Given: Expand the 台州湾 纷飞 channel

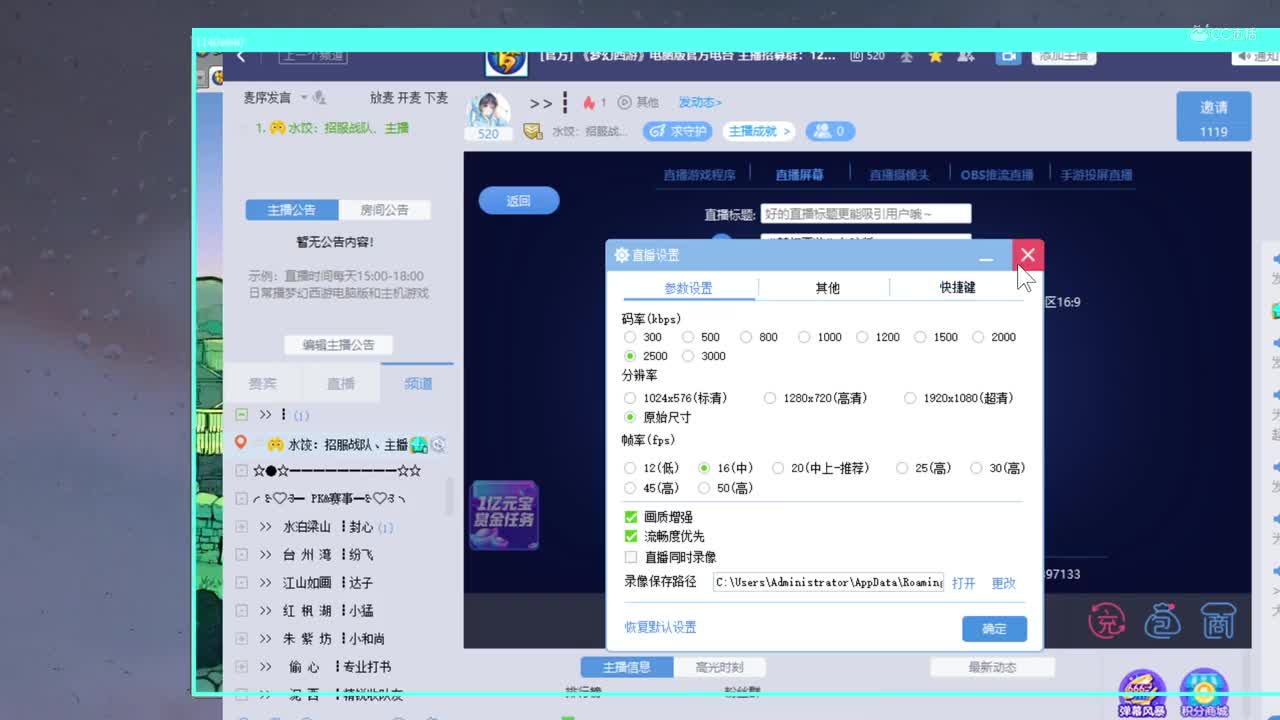Looking at the screenshot, I should click(x=241, y=554).
